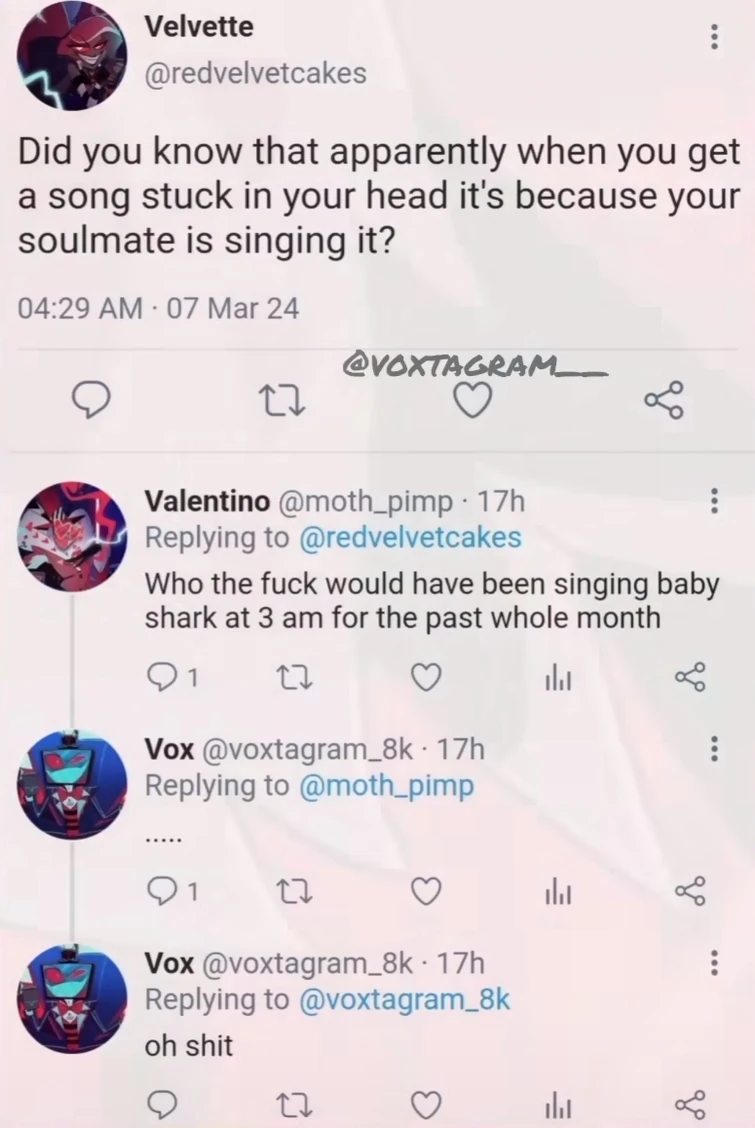This screenshot has width=755, height=1128.
Task: View analytics on Valentino's reply
Action: click(558, 677)
